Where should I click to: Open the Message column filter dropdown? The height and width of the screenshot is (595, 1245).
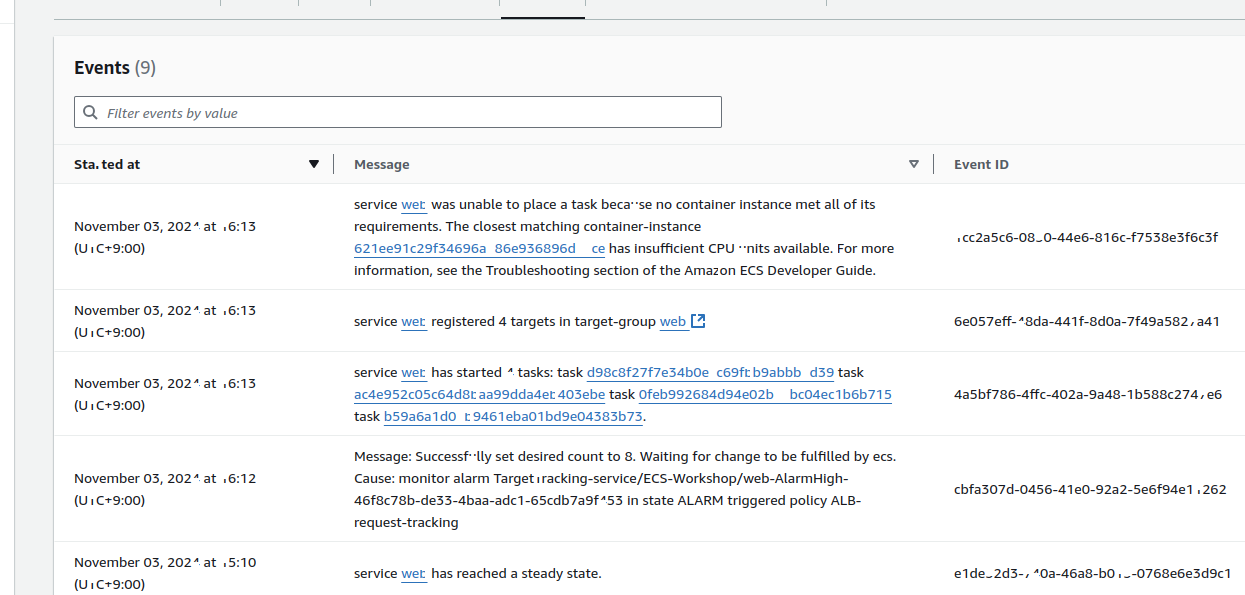(913, 162)
